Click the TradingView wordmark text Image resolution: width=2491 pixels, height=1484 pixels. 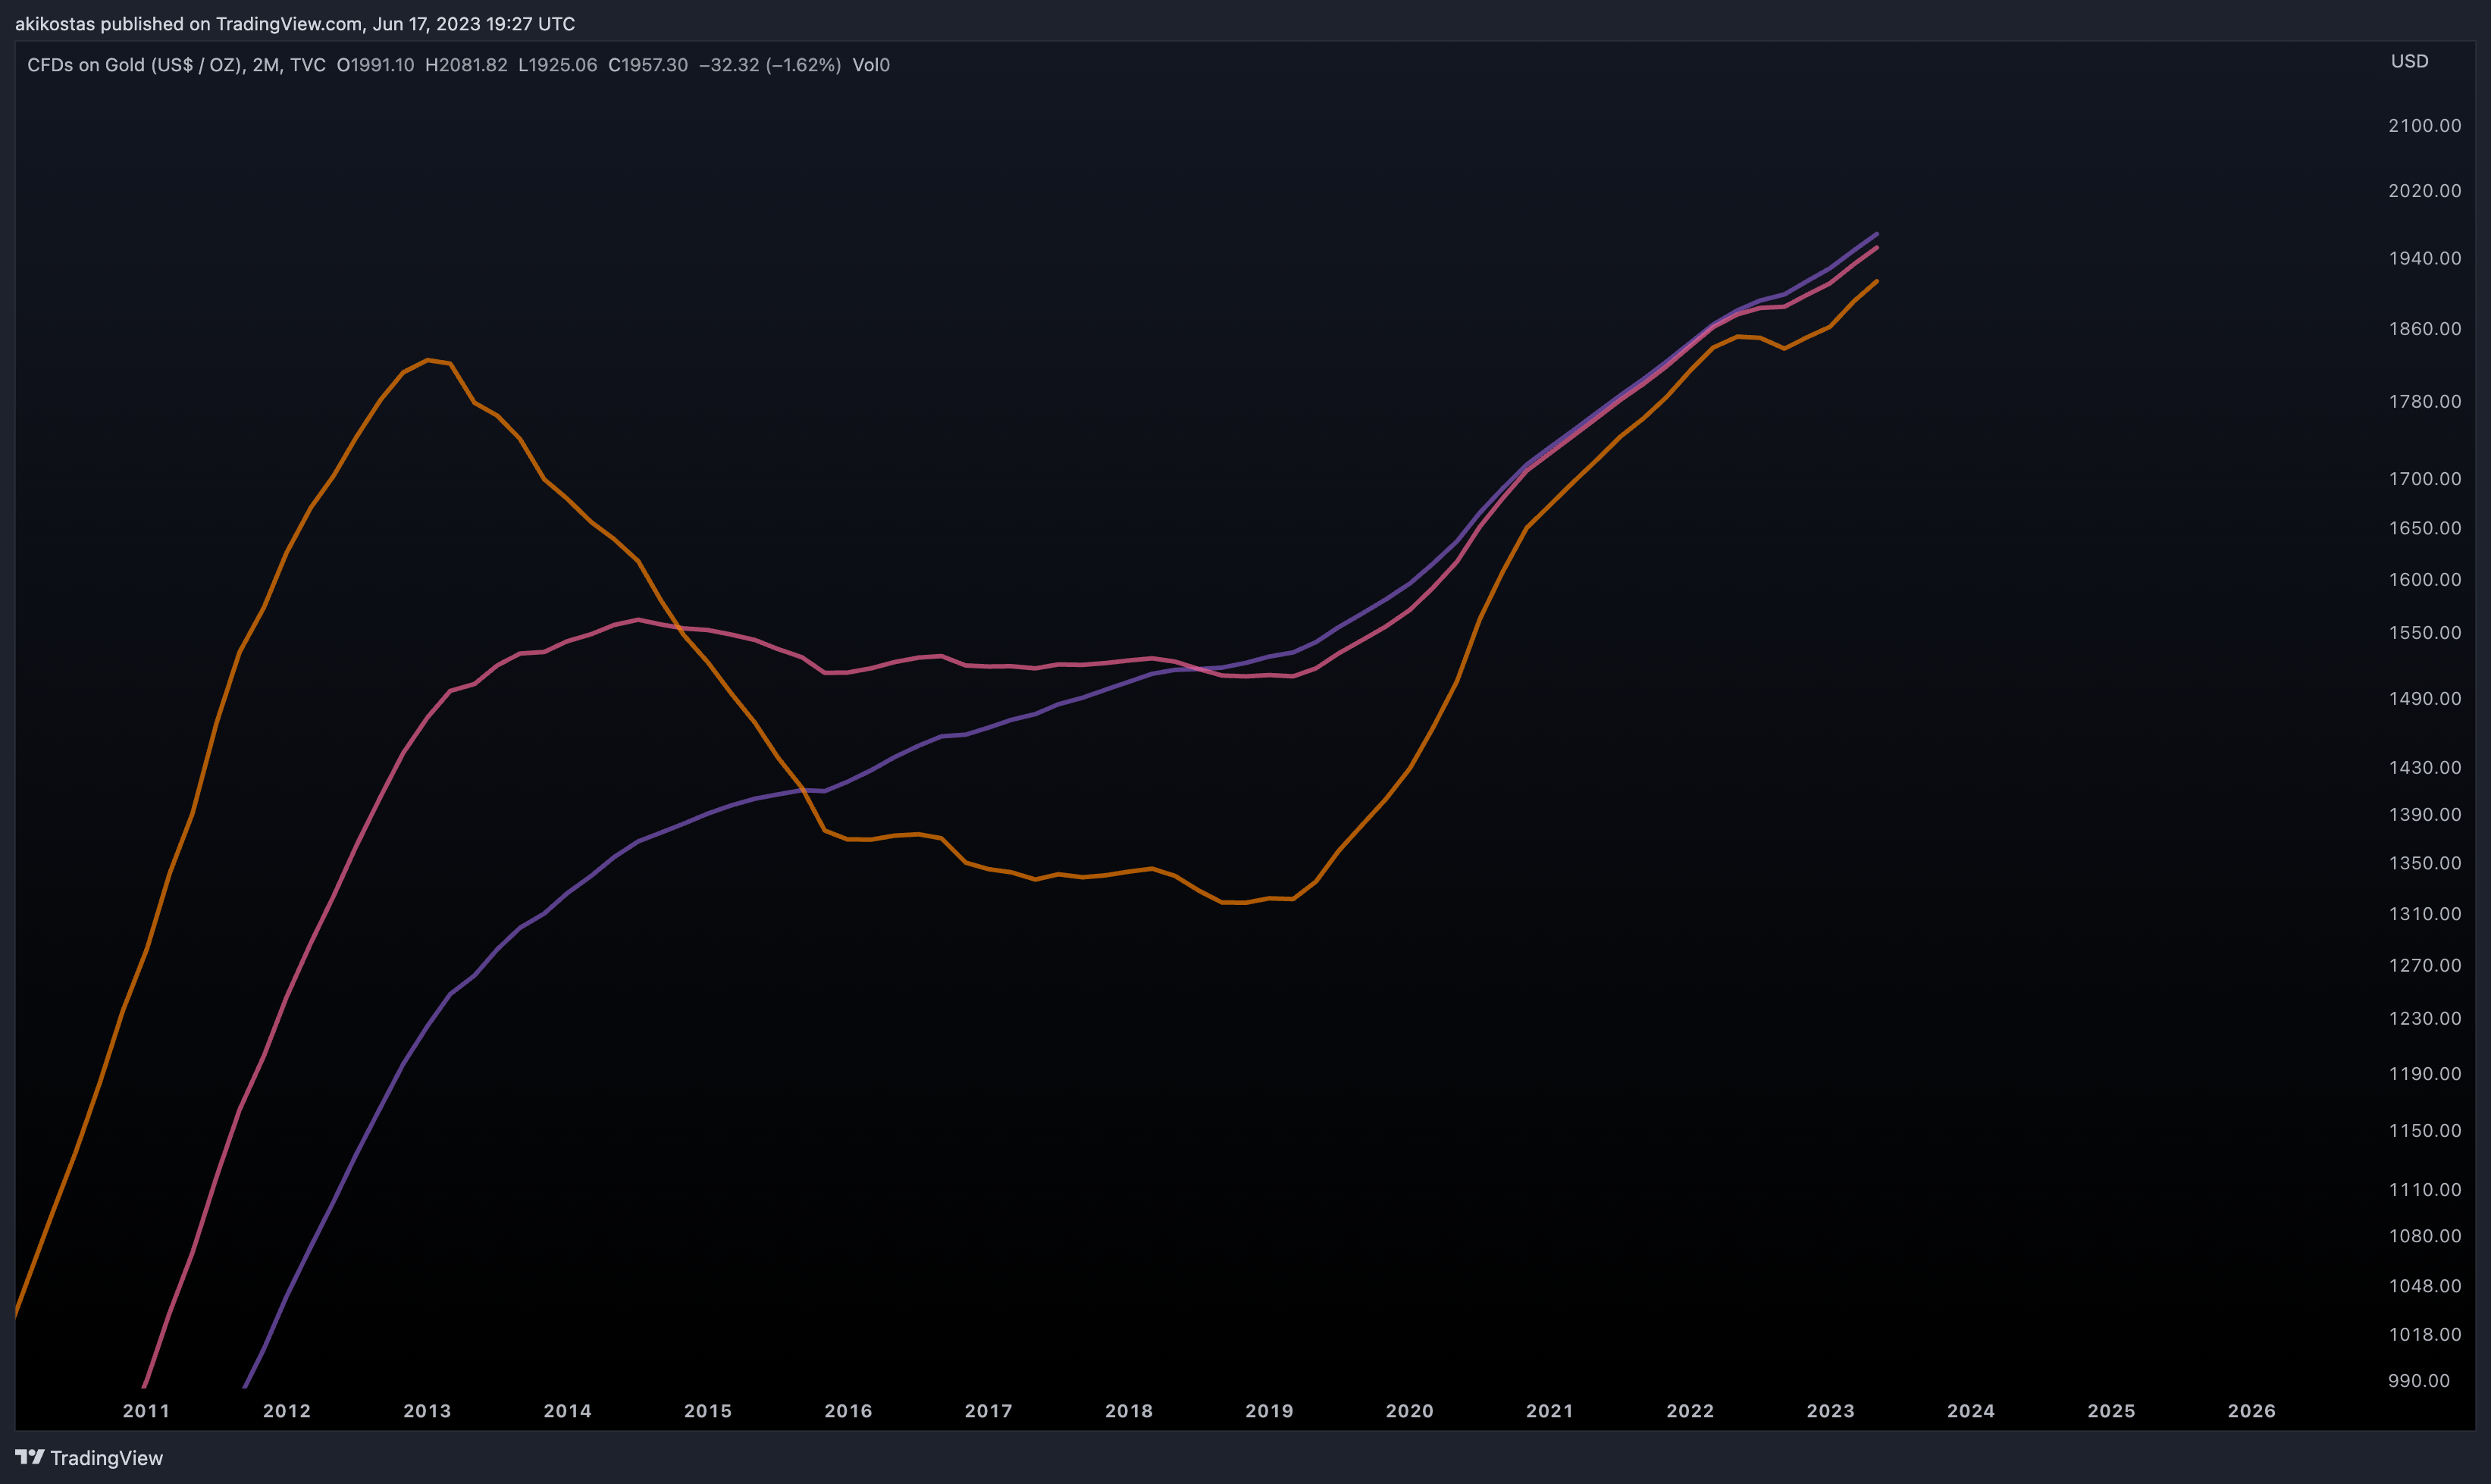(x=107, y=1458)
